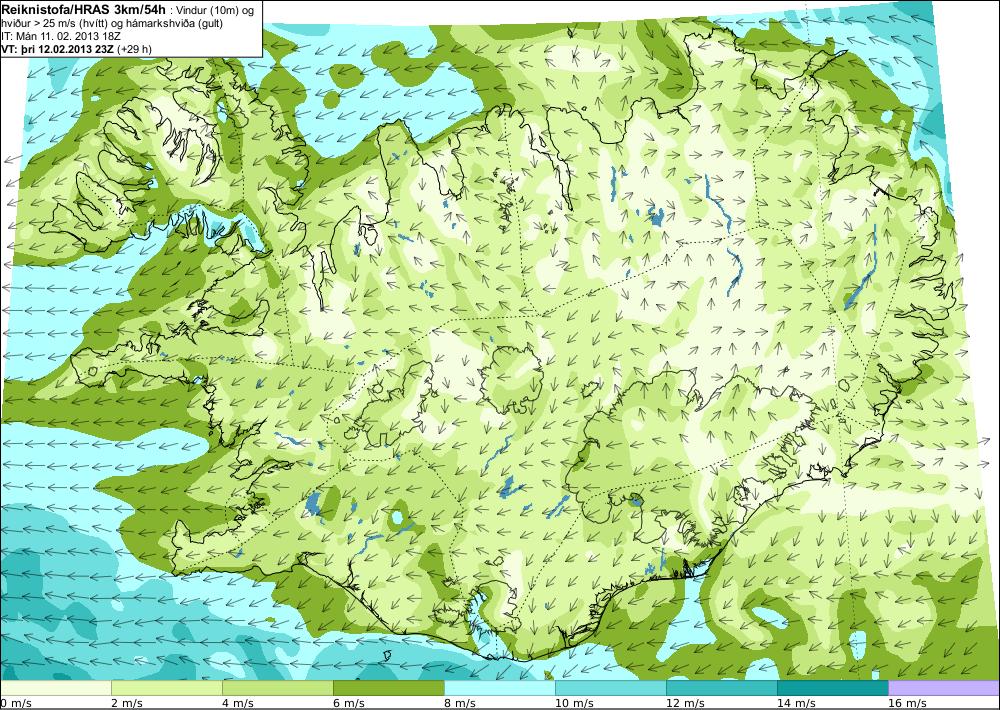Screen dimensions: 1000x710
Task: Click the '16 m/s' legend label
Action: [907, 703]
